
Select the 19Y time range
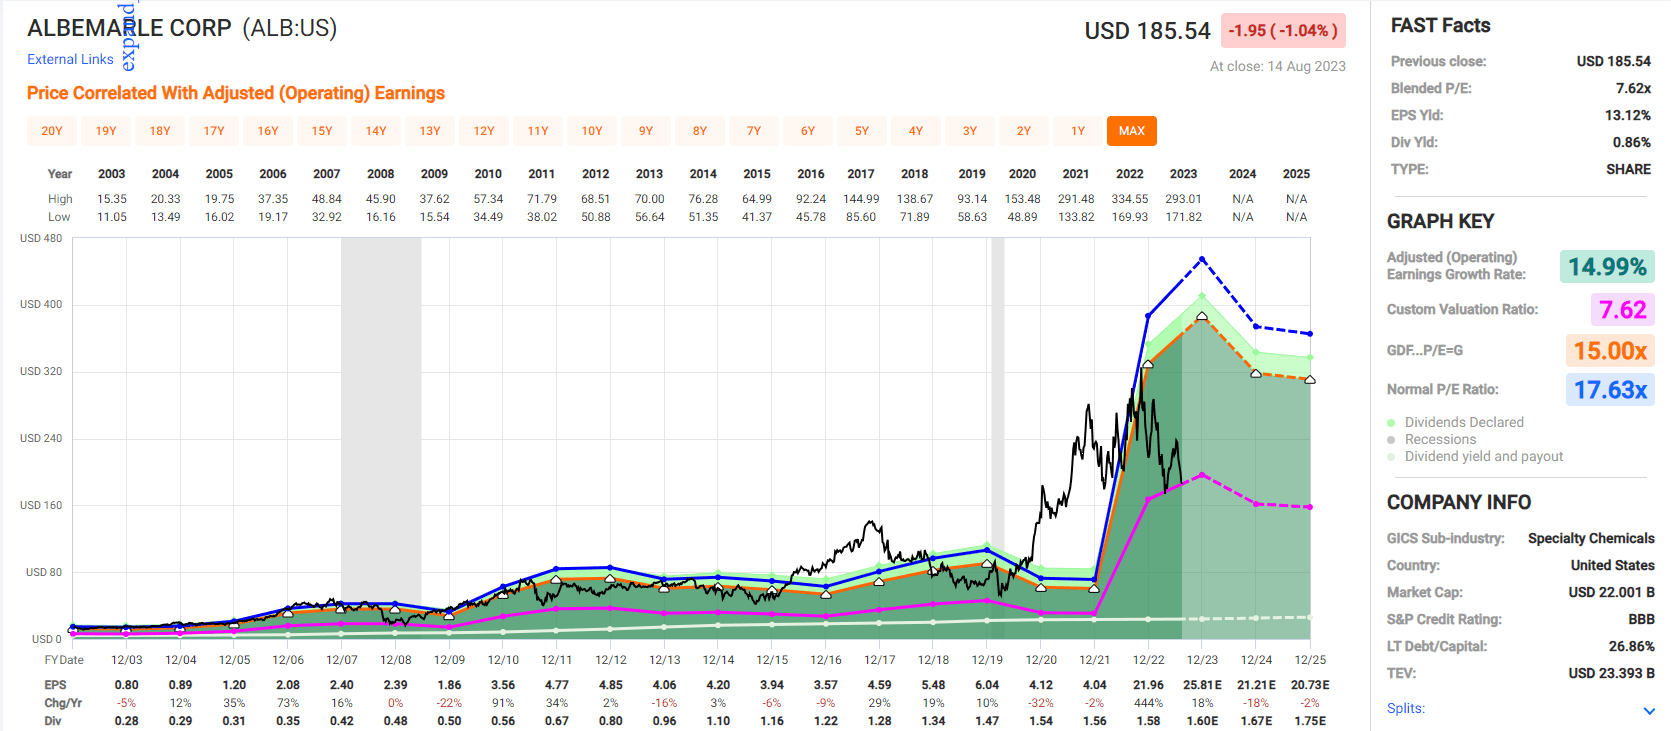tap(106, 131)
